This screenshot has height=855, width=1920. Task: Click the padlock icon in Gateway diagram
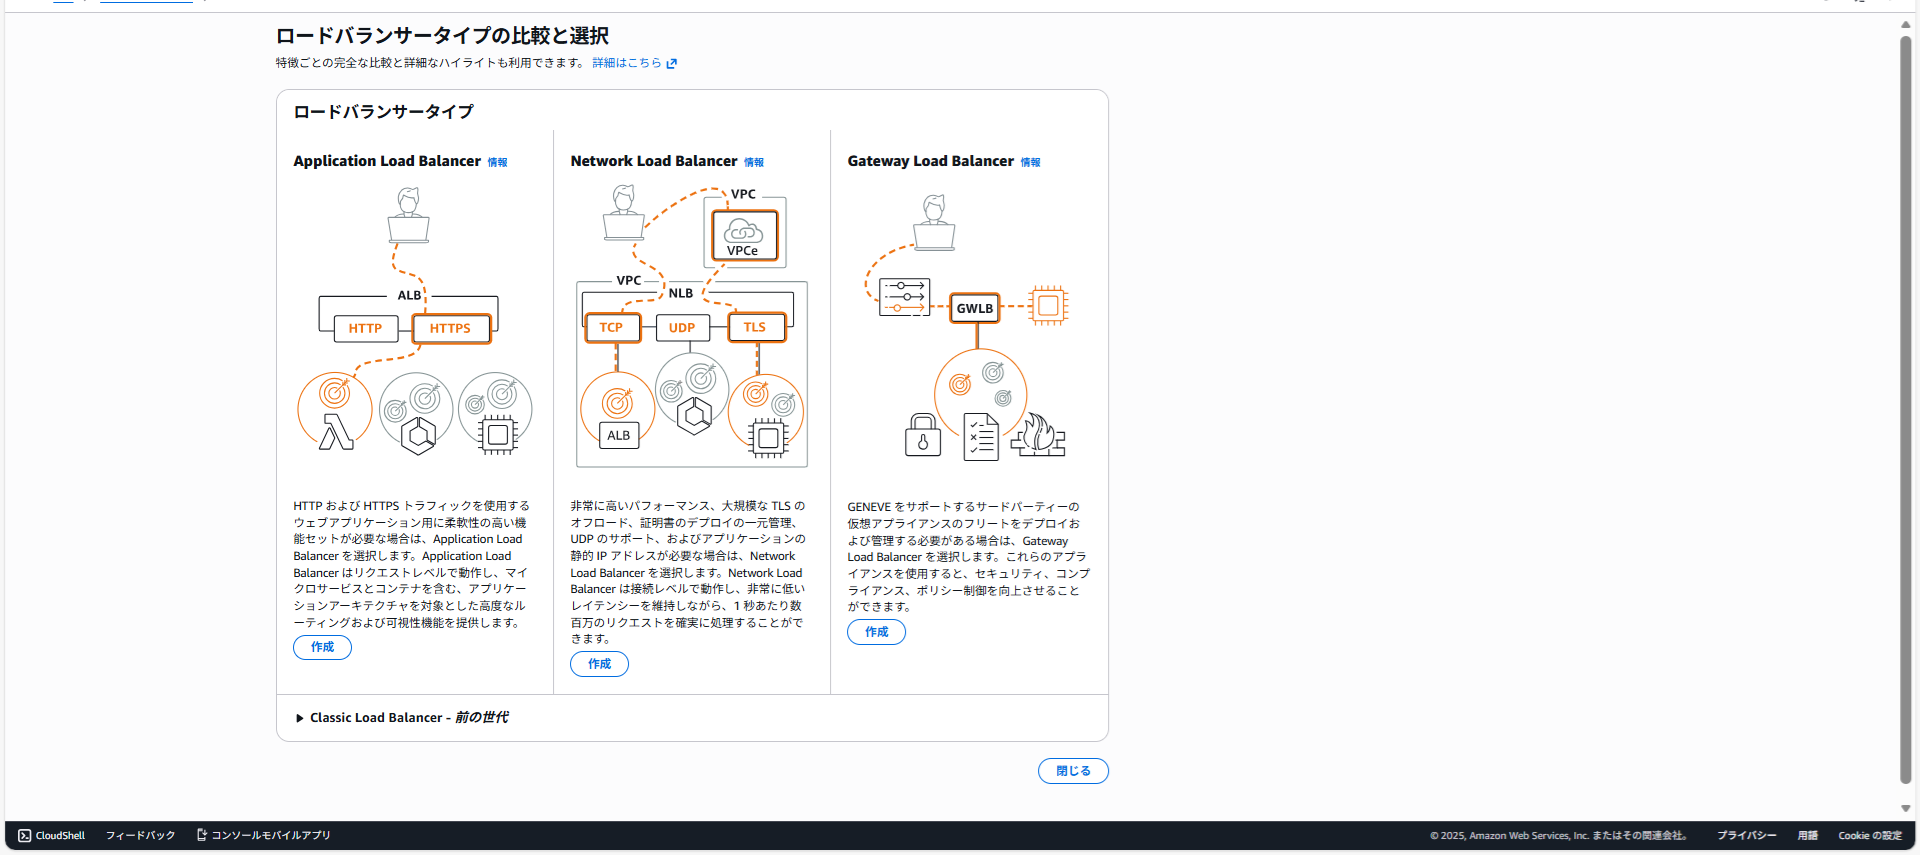click(922, 436)
